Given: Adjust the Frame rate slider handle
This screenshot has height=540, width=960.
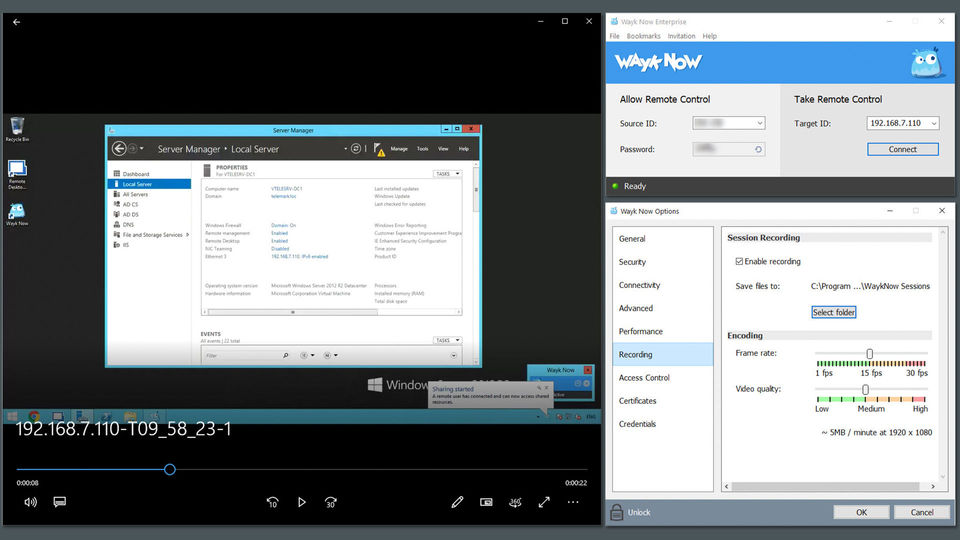Looking at the screenshot, I should (869, 354).
